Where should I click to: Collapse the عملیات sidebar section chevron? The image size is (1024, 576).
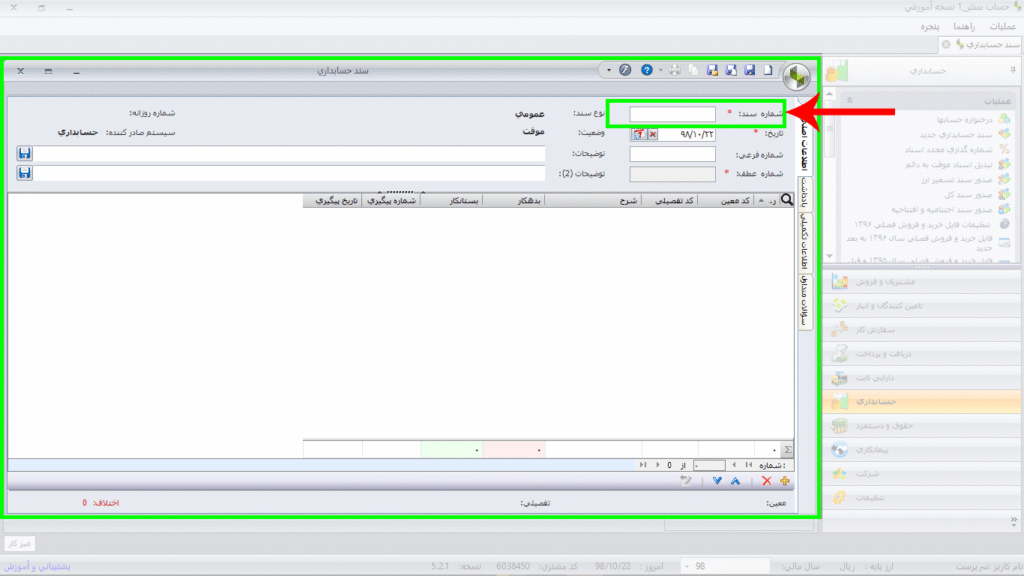click(x=850, y=101)
